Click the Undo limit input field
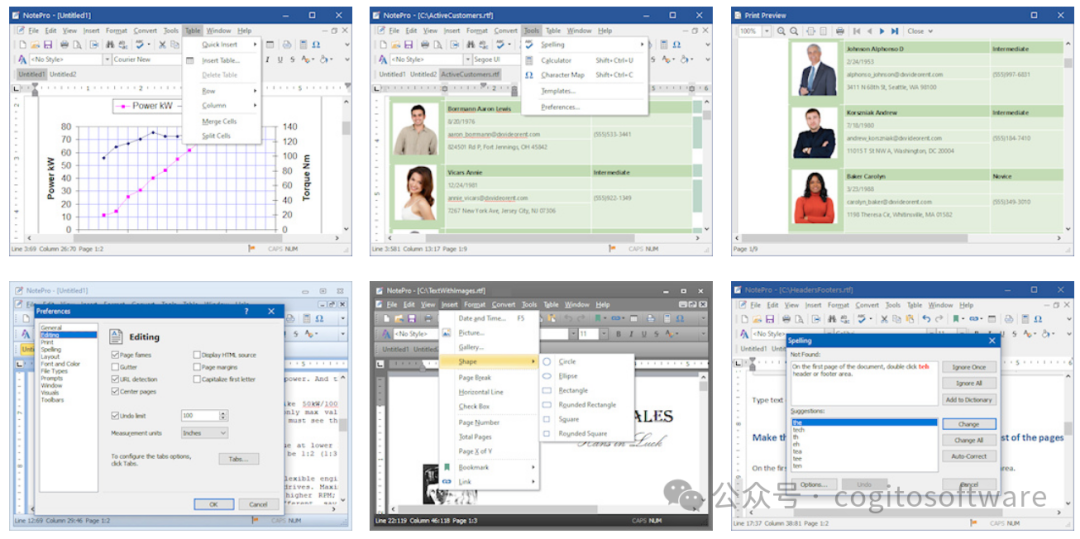The width and height of the screenshot is (1080, 539). coord(201,415)
